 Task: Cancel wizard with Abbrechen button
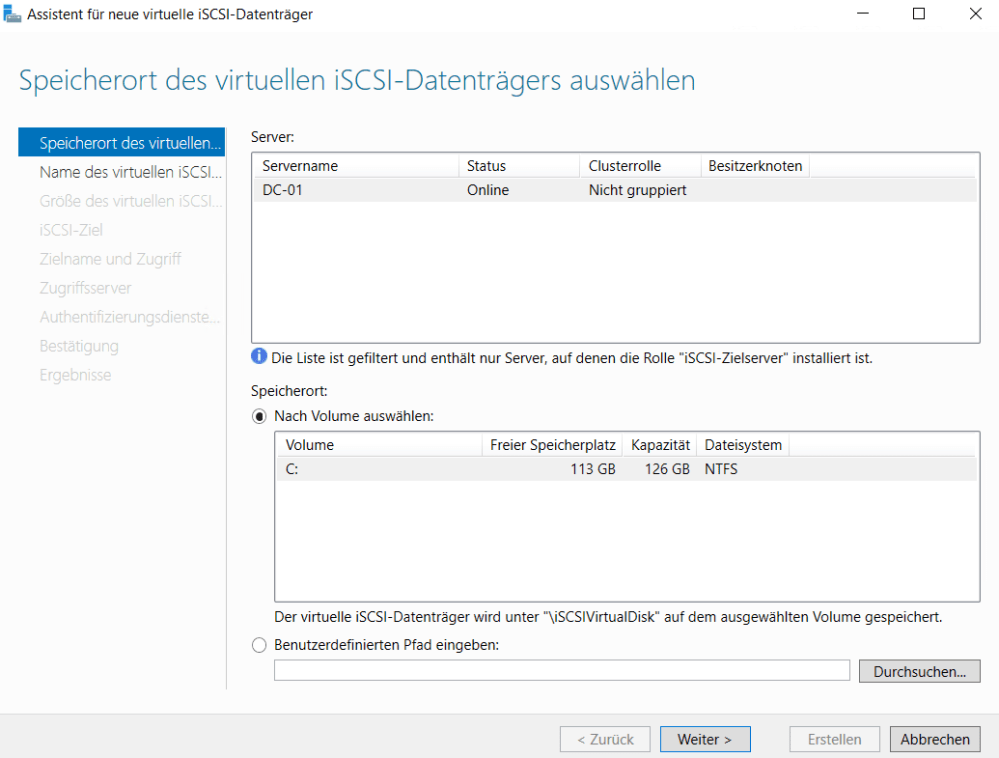pos(934,739)
